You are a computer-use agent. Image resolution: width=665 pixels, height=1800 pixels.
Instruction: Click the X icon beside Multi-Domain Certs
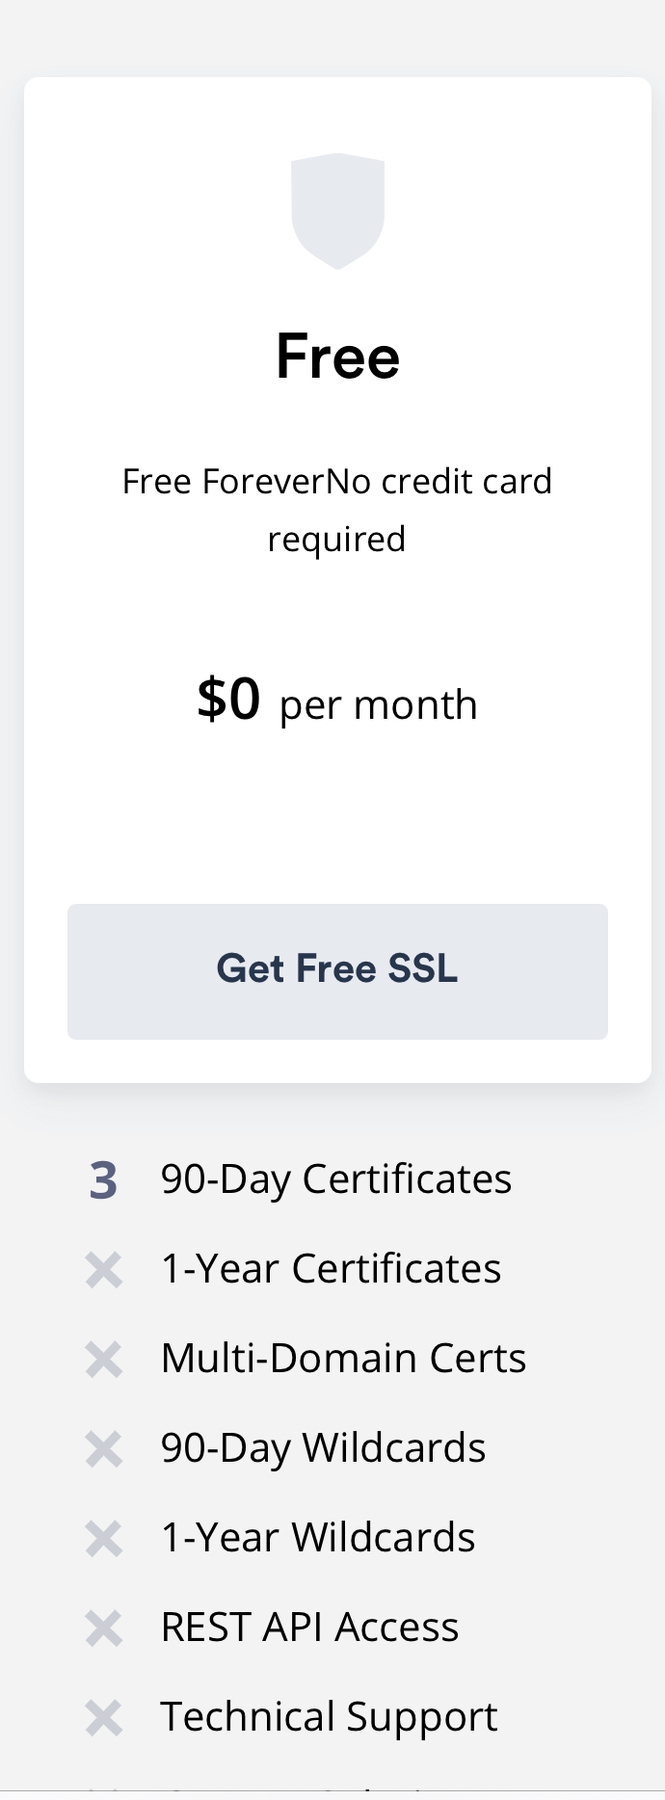[104, 1360]
